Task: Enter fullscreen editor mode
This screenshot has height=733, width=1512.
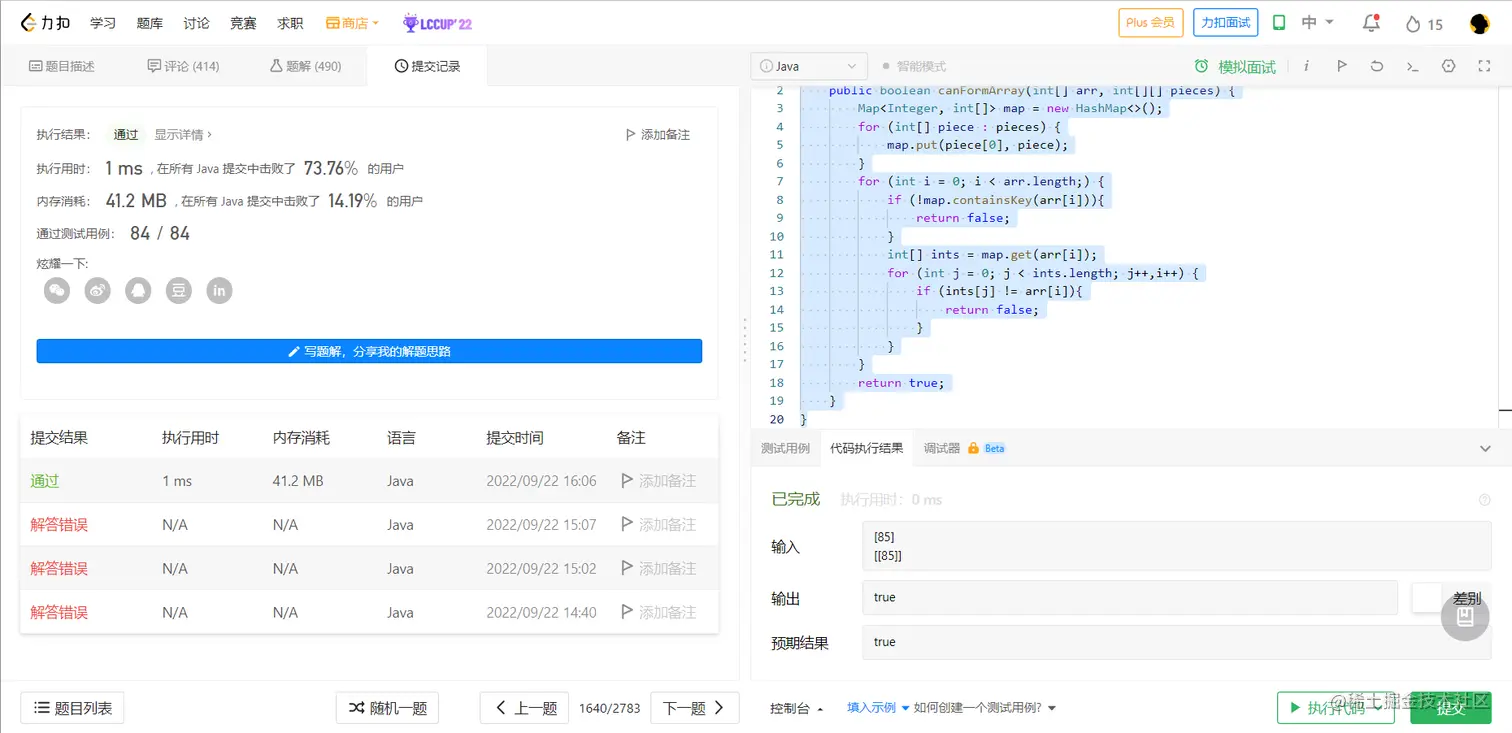Action: tap(1484, 66)
